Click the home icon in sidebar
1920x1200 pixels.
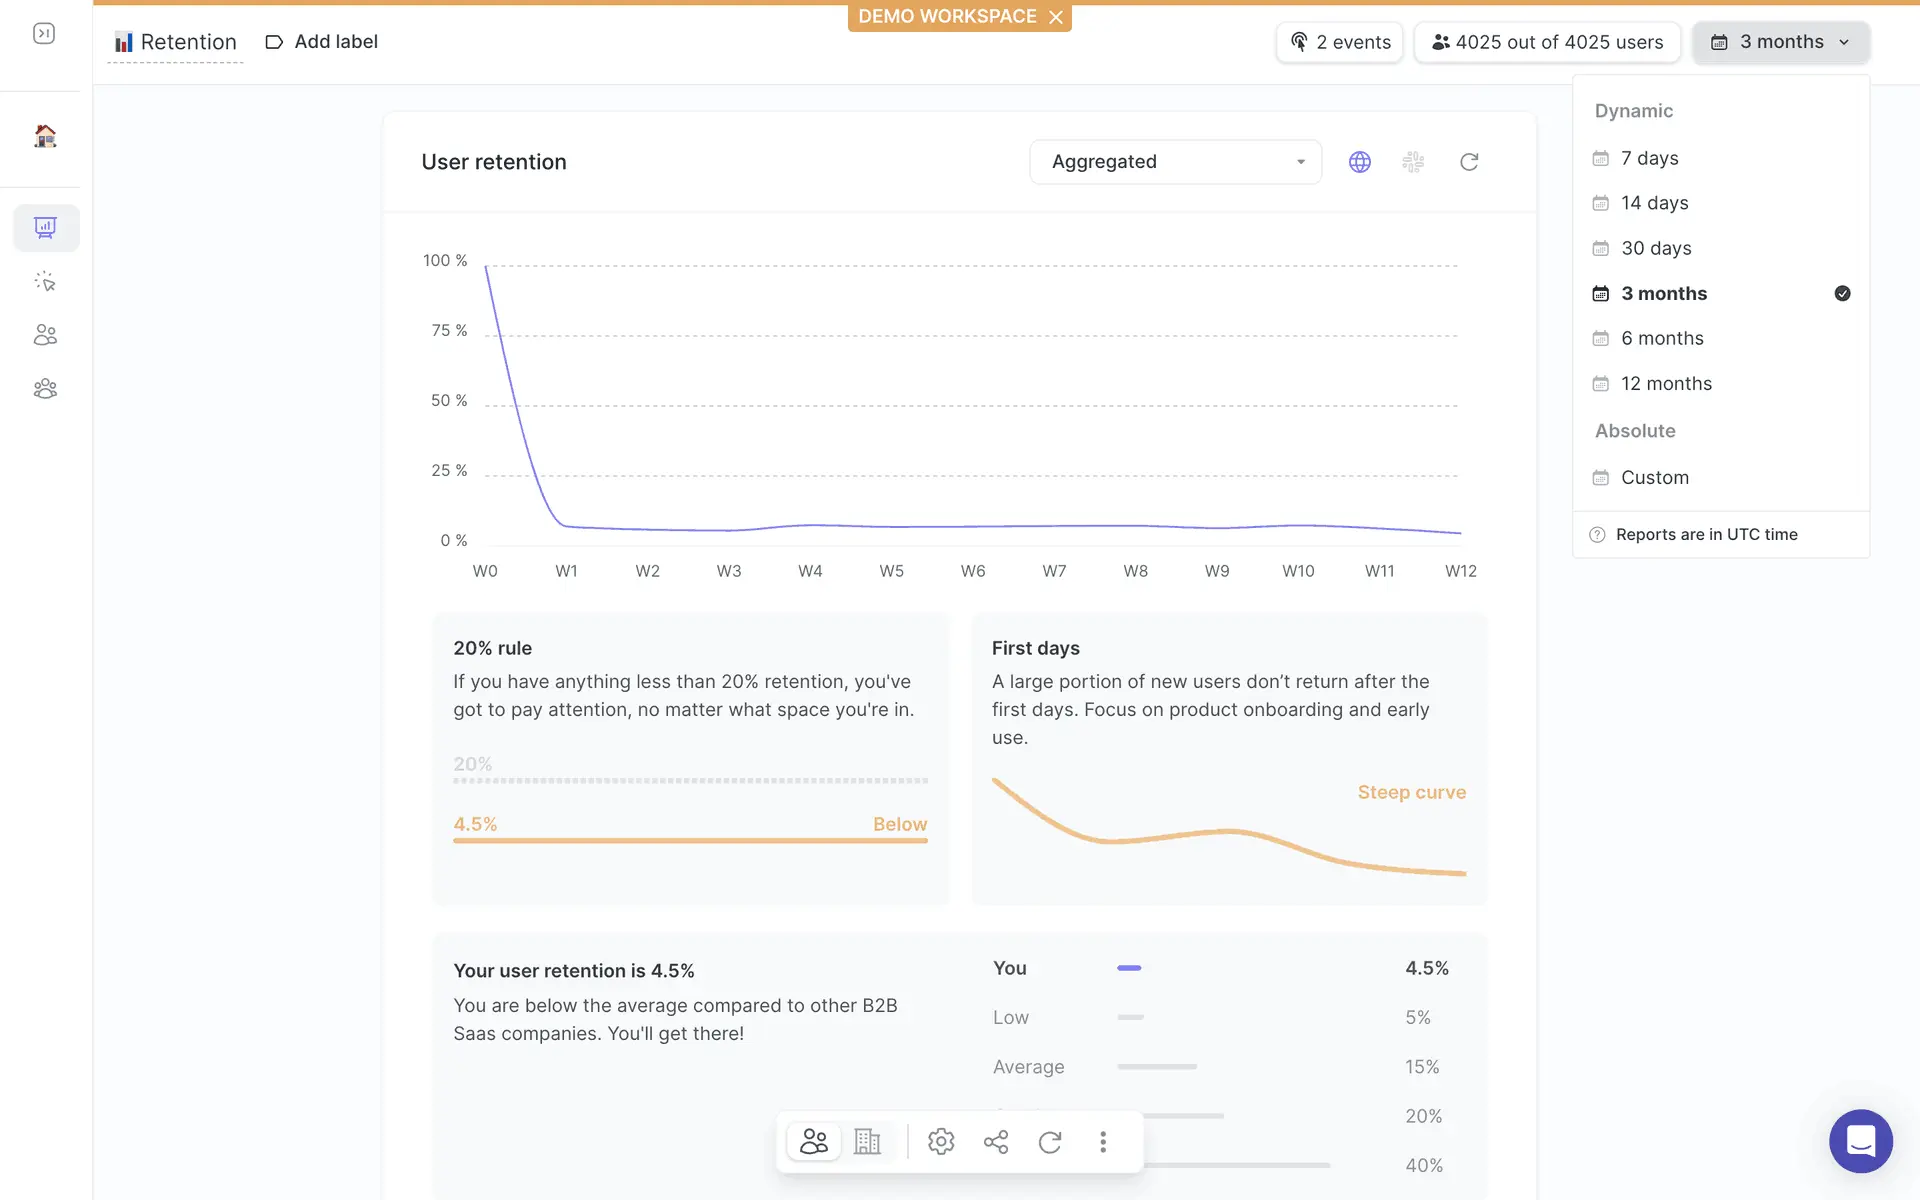(x=45, y=136)
